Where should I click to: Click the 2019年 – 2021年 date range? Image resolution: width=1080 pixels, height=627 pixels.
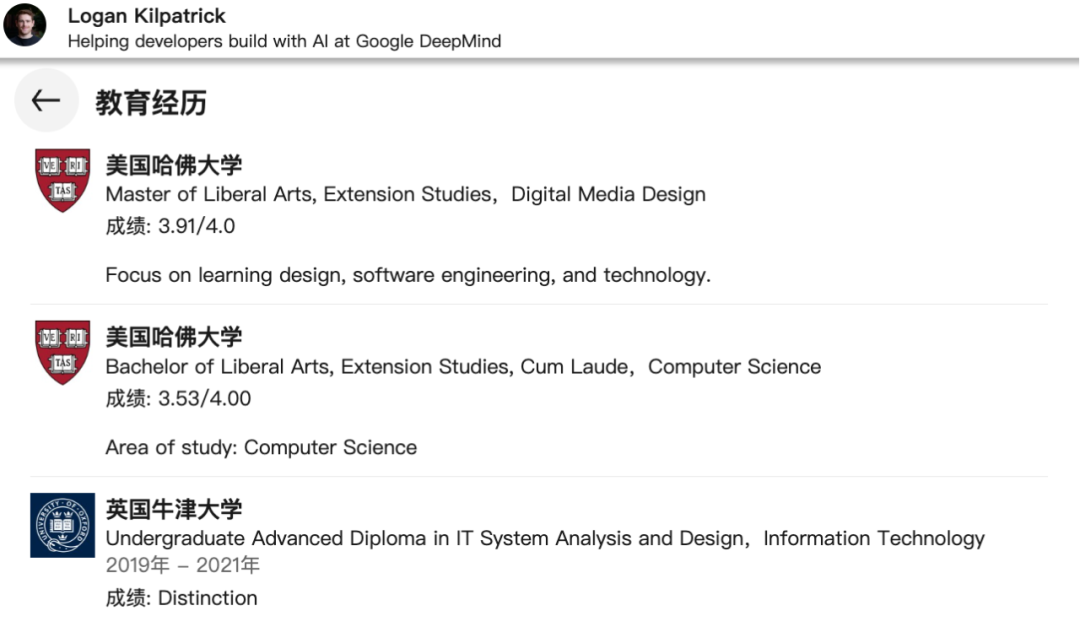(x=182, y=565)
